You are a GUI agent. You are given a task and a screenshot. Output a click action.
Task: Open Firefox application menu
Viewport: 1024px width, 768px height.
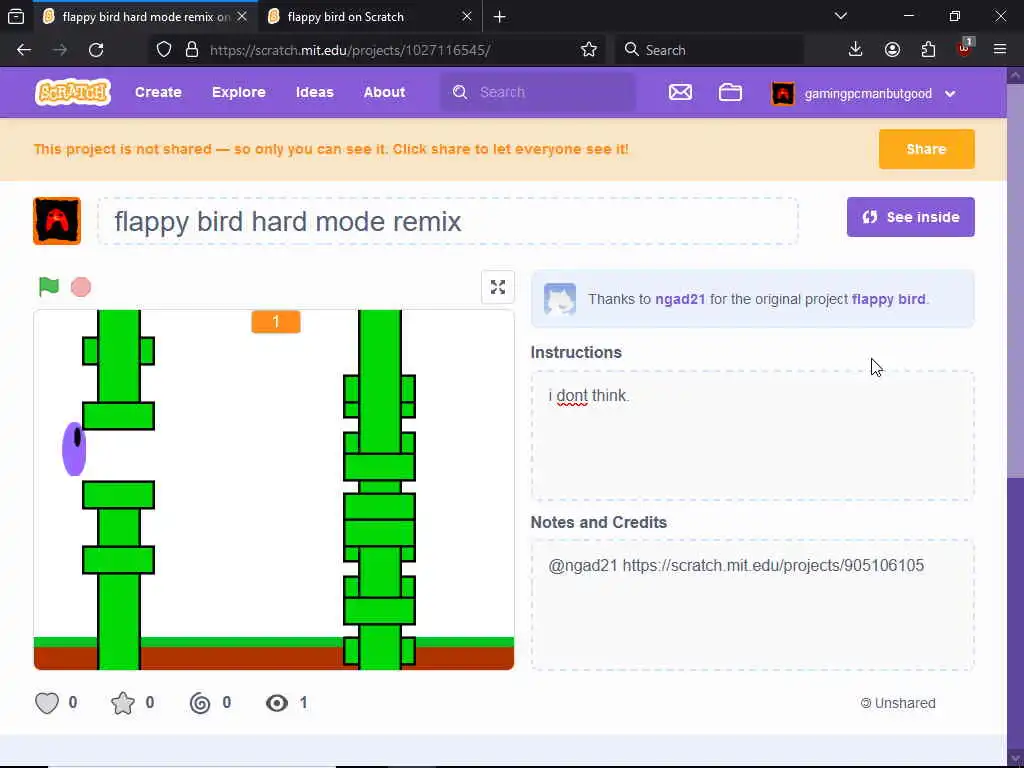point(1000,50)
